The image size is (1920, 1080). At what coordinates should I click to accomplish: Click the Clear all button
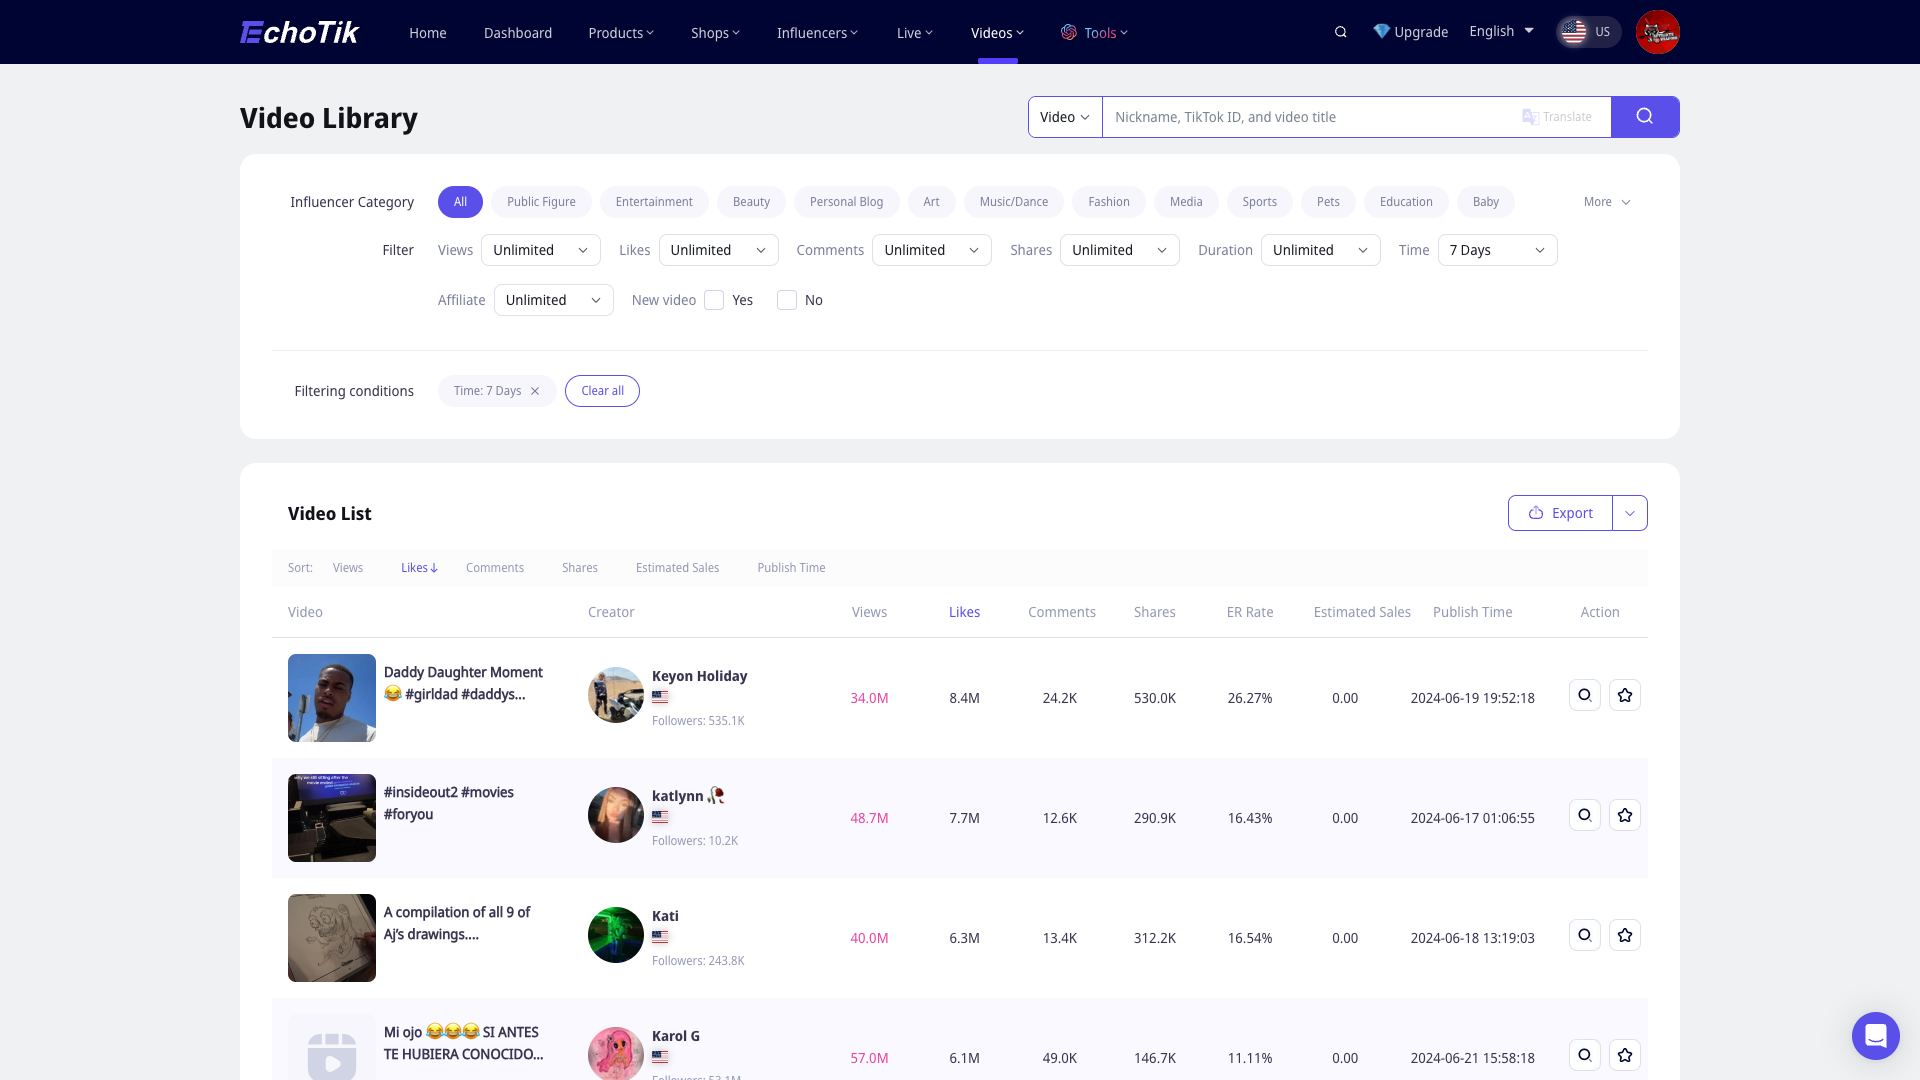pos(602,391)
